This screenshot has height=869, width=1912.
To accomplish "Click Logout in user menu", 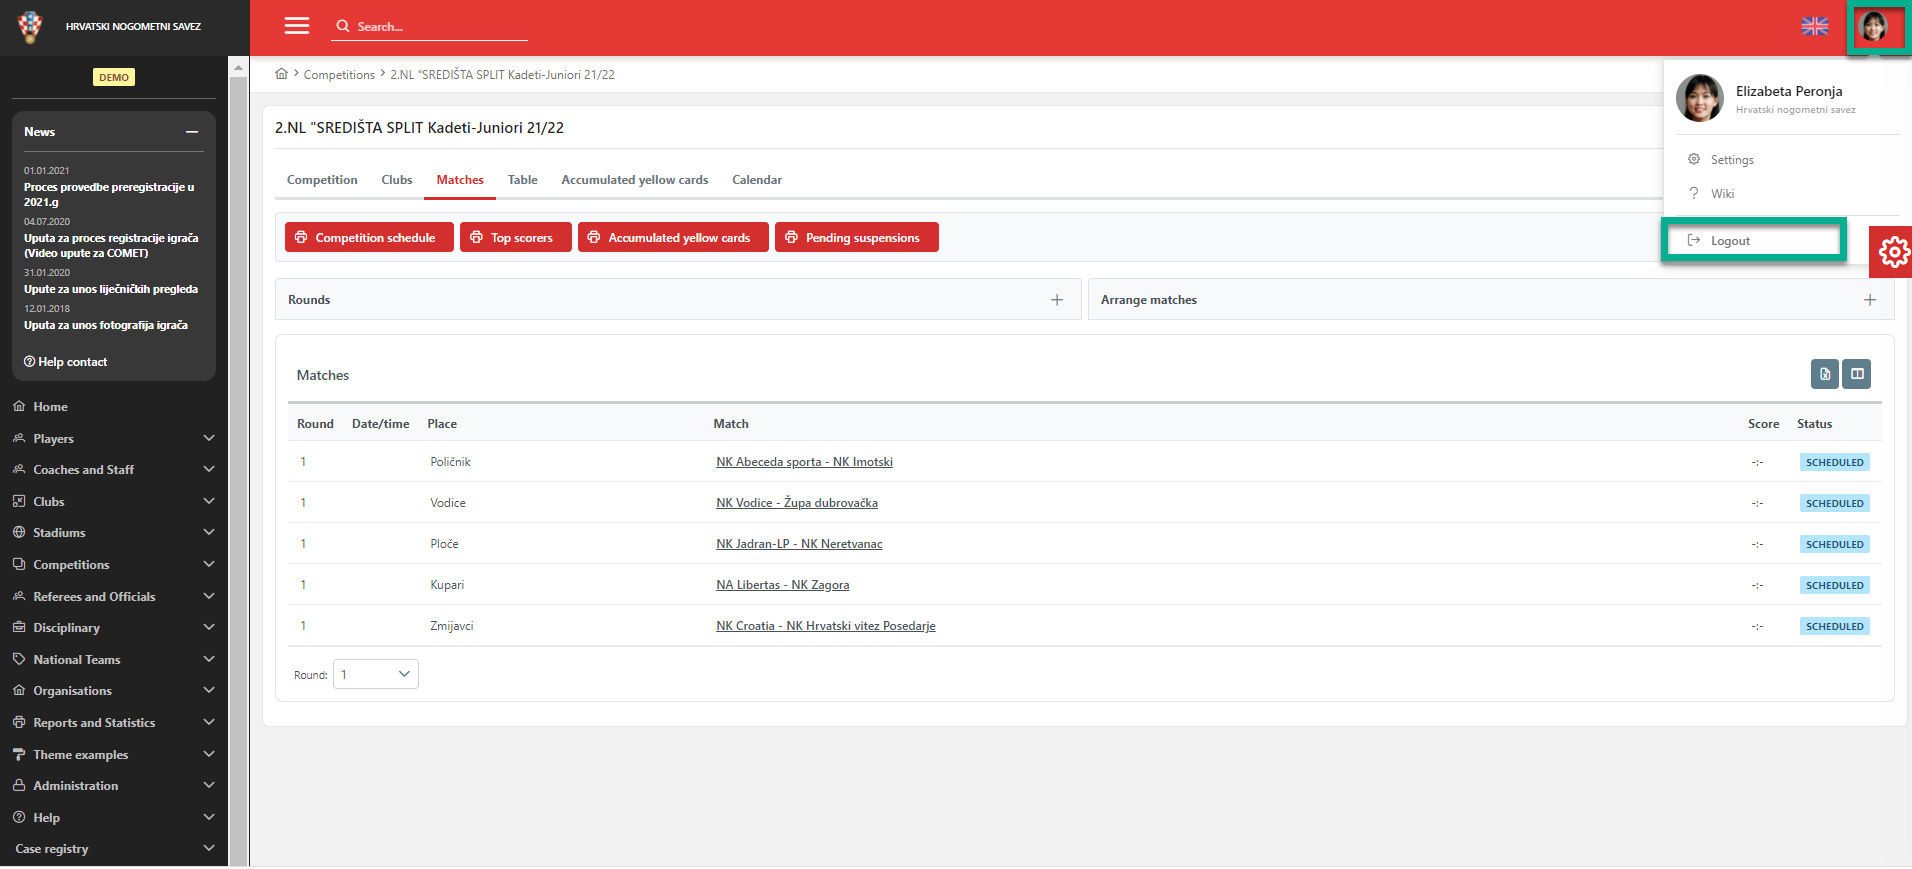I will [1730, 241].
